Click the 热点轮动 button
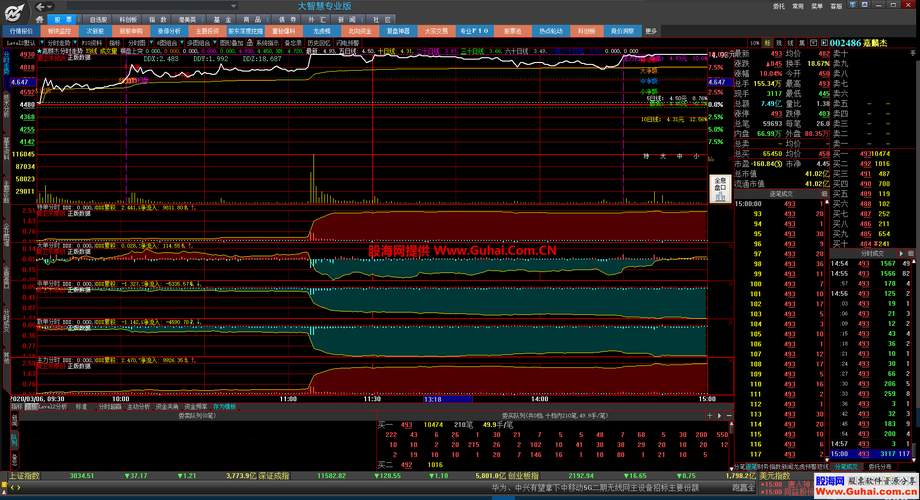920x500 pixels. click(x=550, y=31)
